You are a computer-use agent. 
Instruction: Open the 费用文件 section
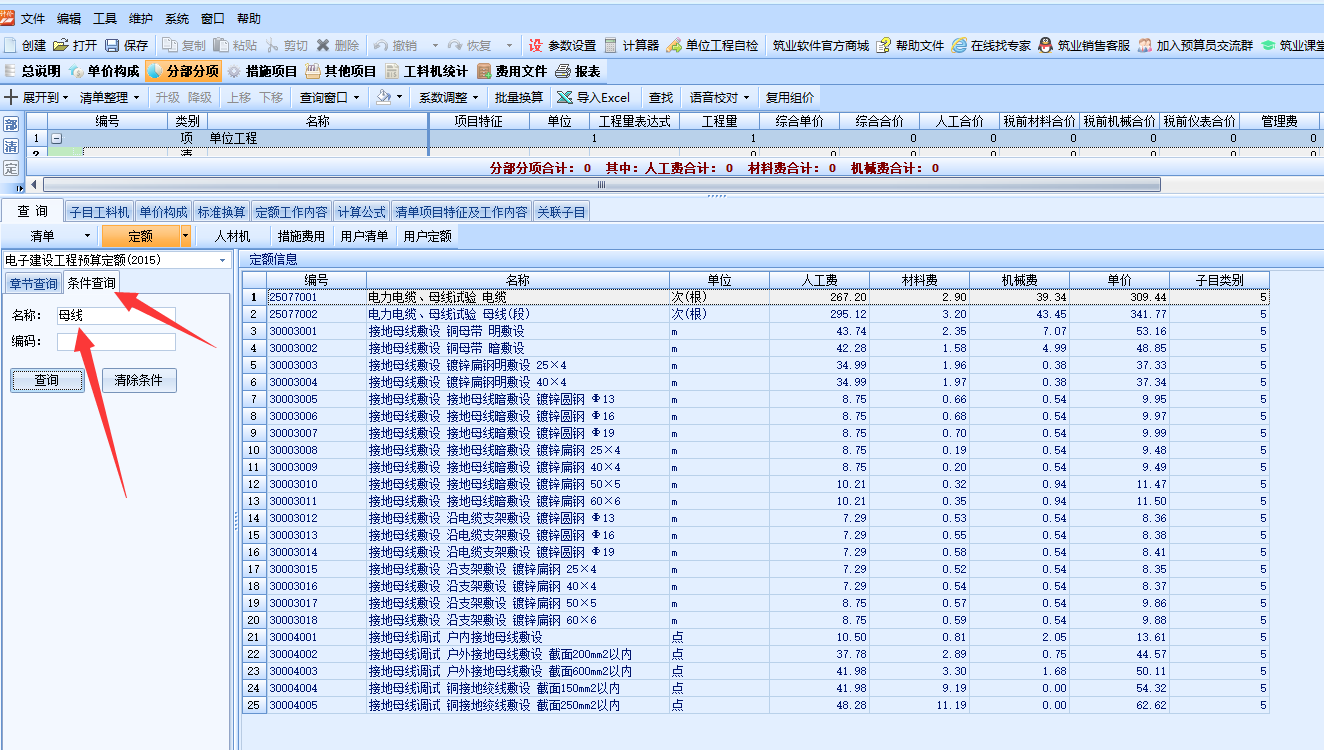tap(512, 71)
